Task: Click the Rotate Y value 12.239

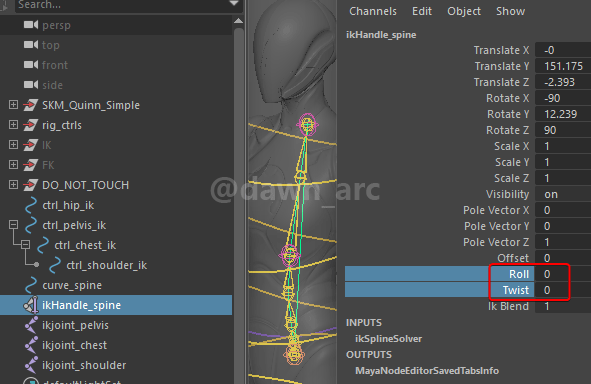Action: click(x=560, y=114)
